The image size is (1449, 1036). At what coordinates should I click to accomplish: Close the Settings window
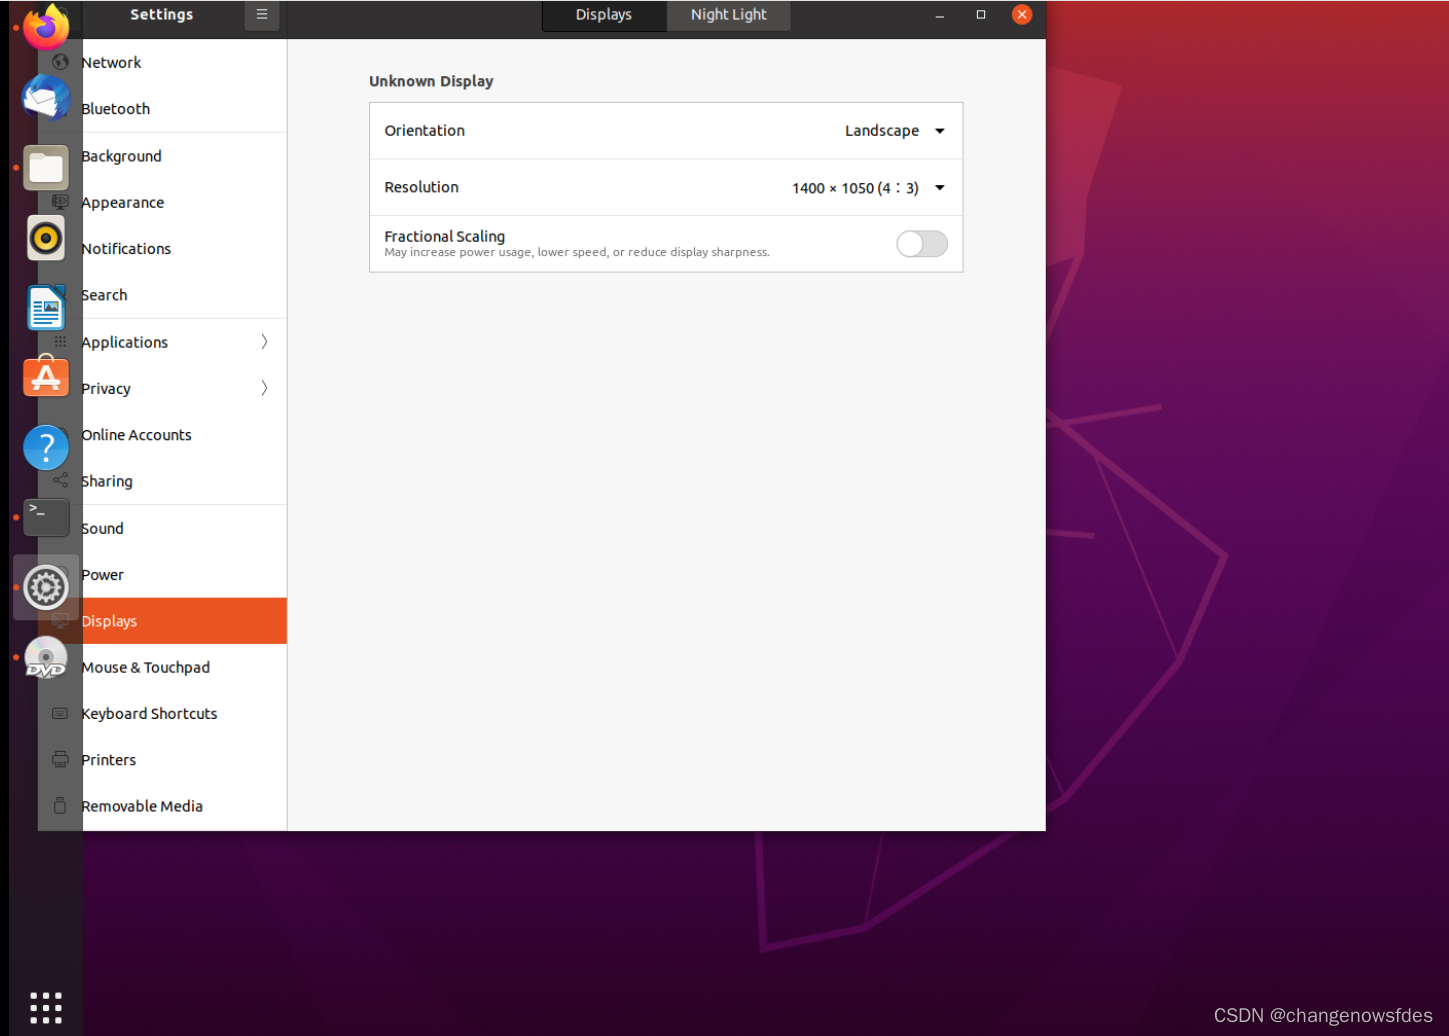(x=1022, y=14)
